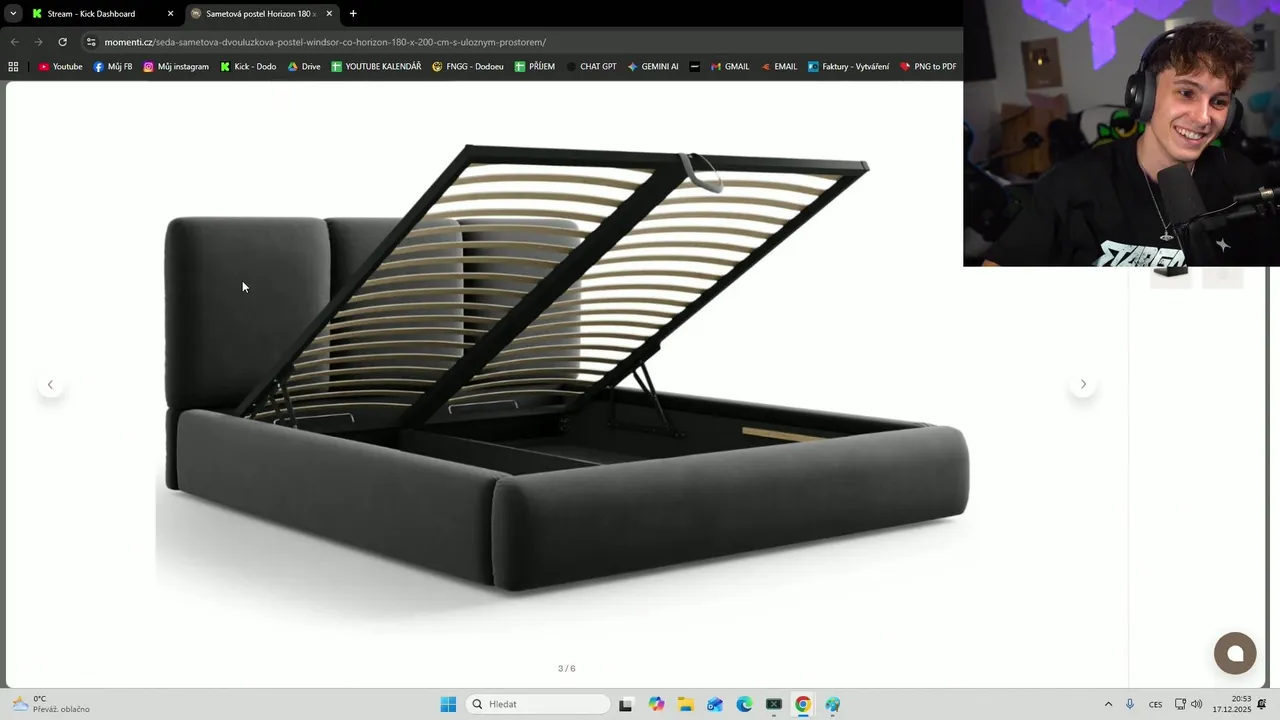Open the Můj instagram bookmark
Viewport: 1280px width, 720px height.
coord(176,67)
